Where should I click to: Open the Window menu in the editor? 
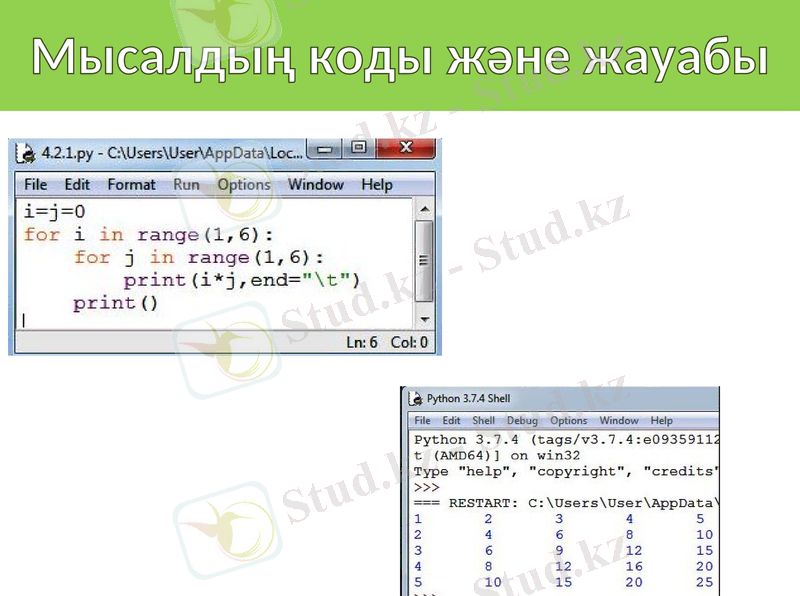coord(315,185)
